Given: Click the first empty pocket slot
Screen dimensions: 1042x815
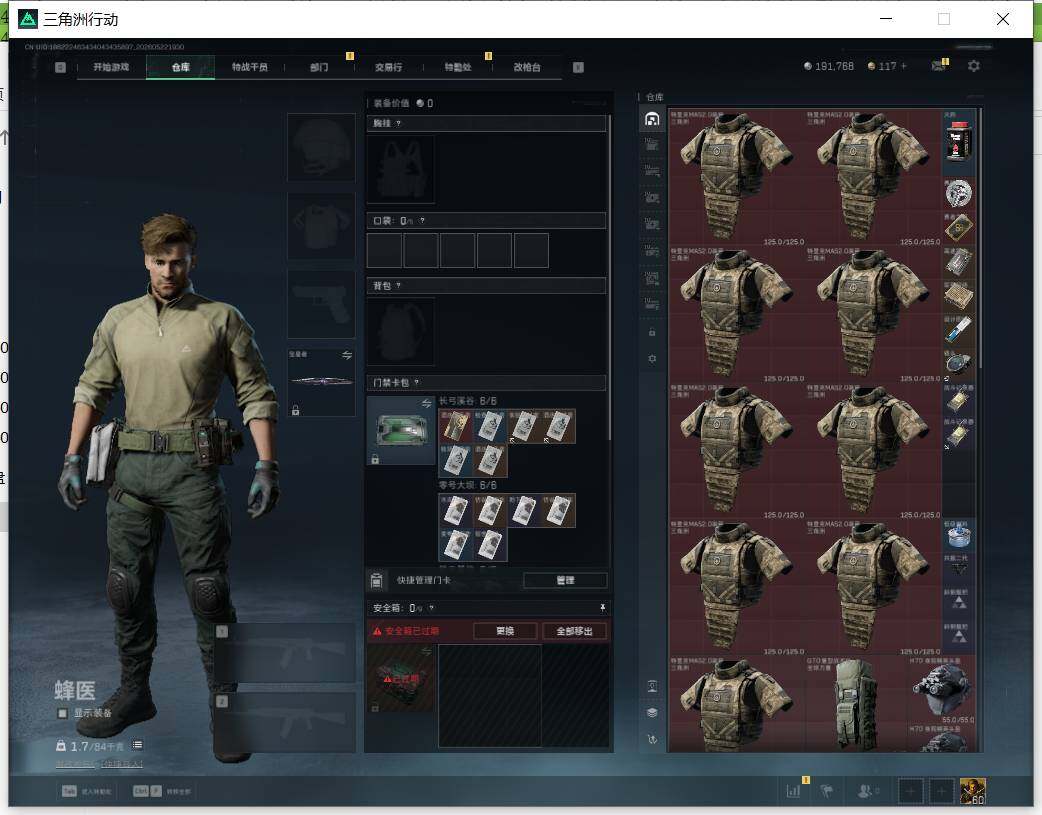Looking at the screenshot, I should pos(384,250).
